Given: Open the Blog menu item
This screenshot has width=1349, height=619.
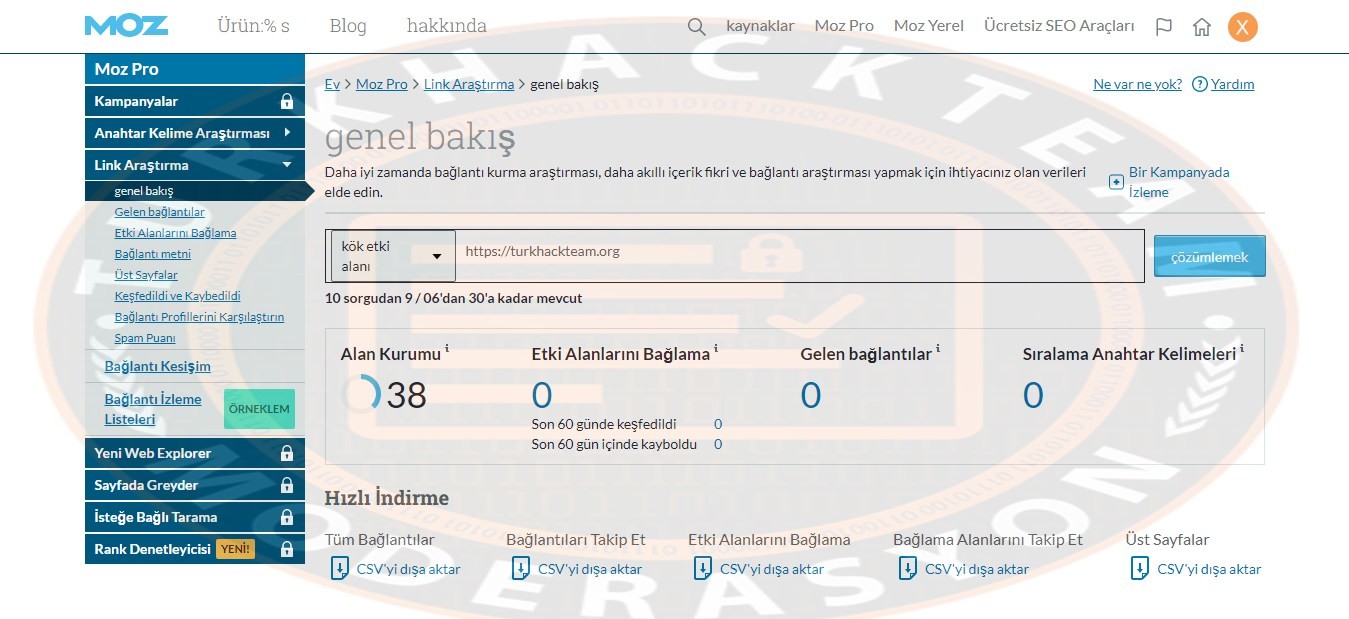Looking at the screenshot, I should point(348,26).
